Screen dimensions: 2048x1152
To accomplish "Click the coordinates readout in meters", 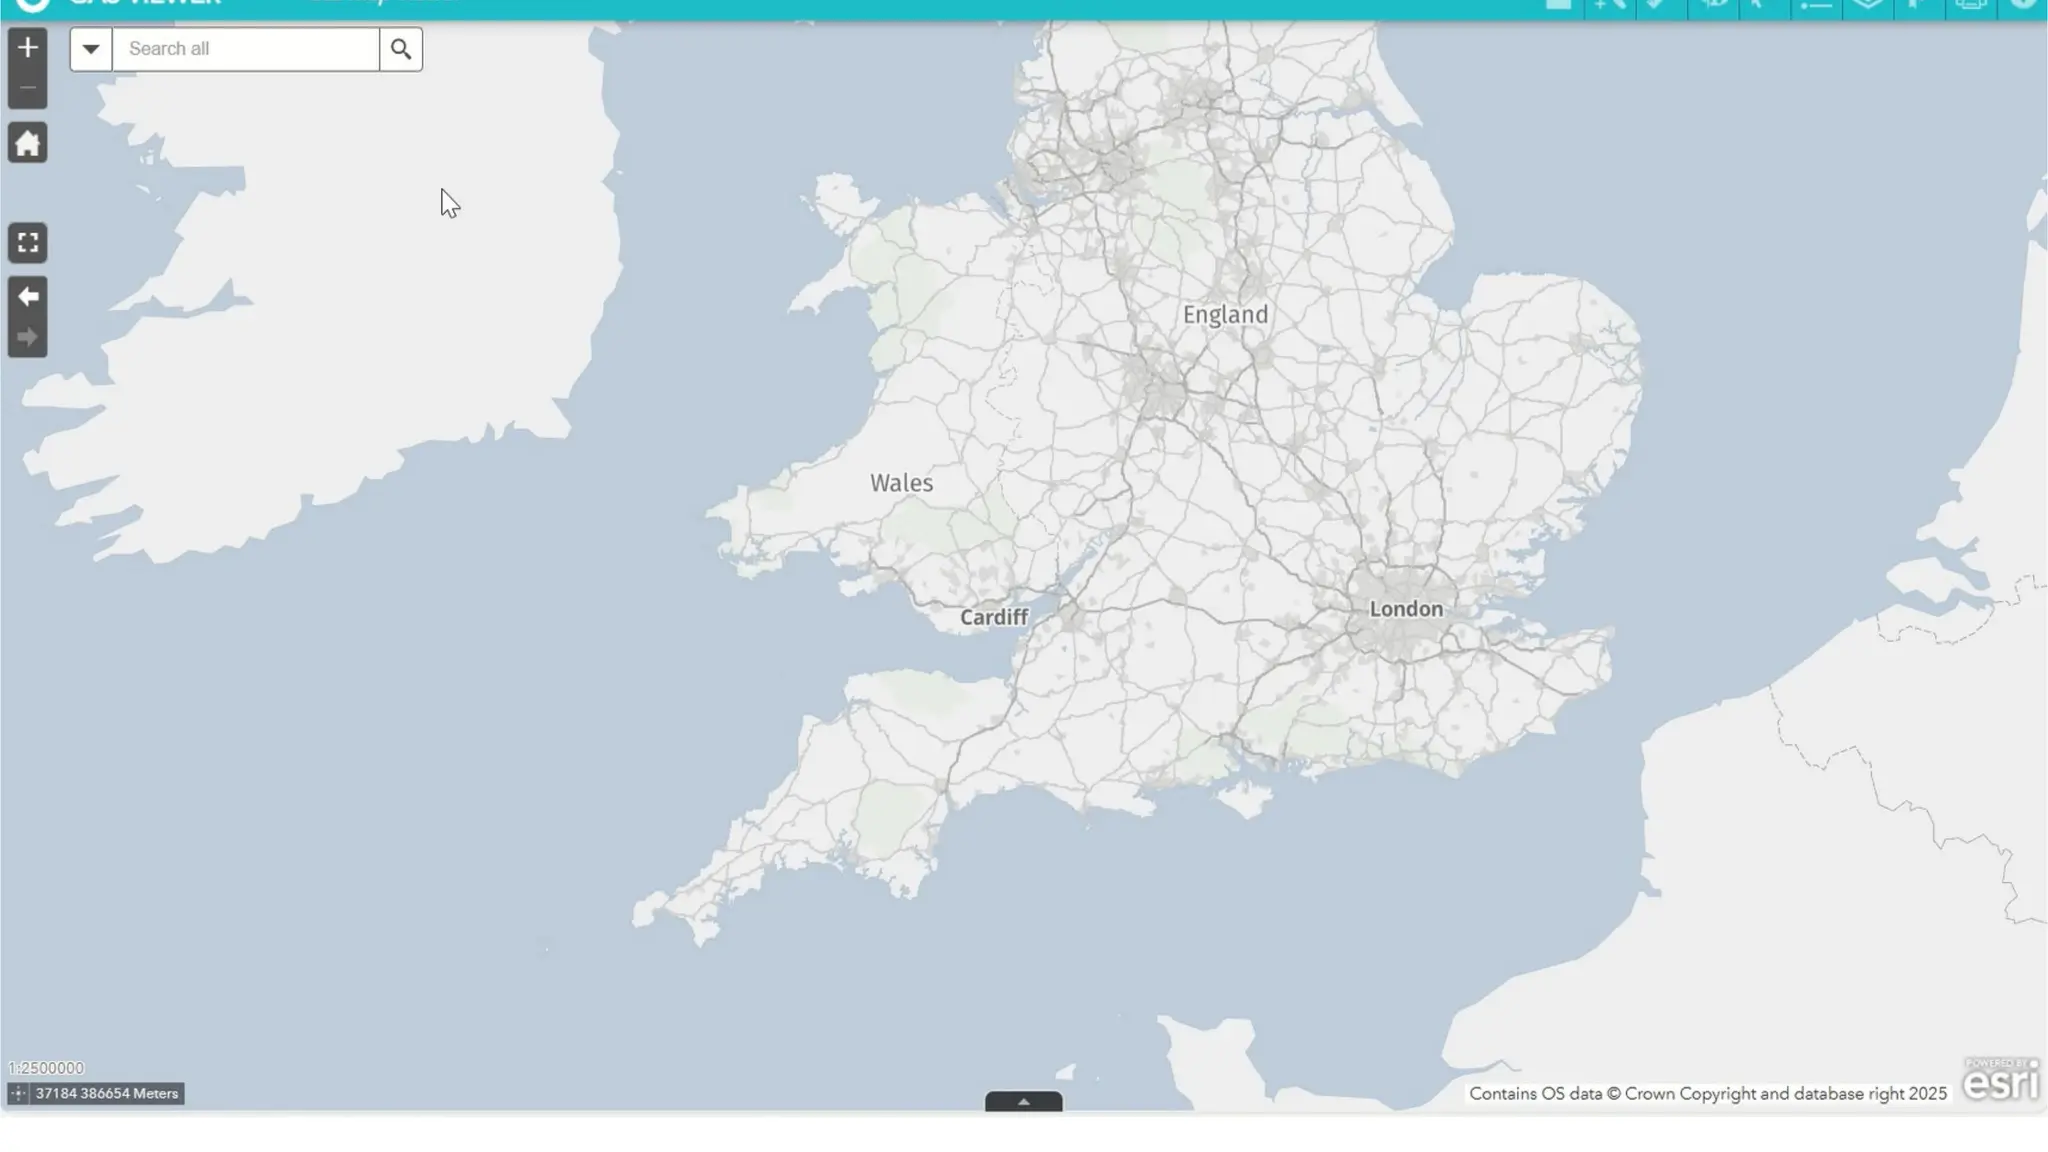I will [x=107, y=1093].
